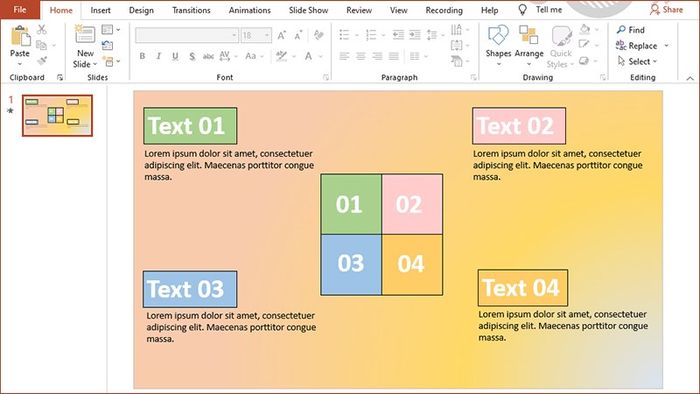Toggle right text alignment
The image size is (700, 394).
377,56
